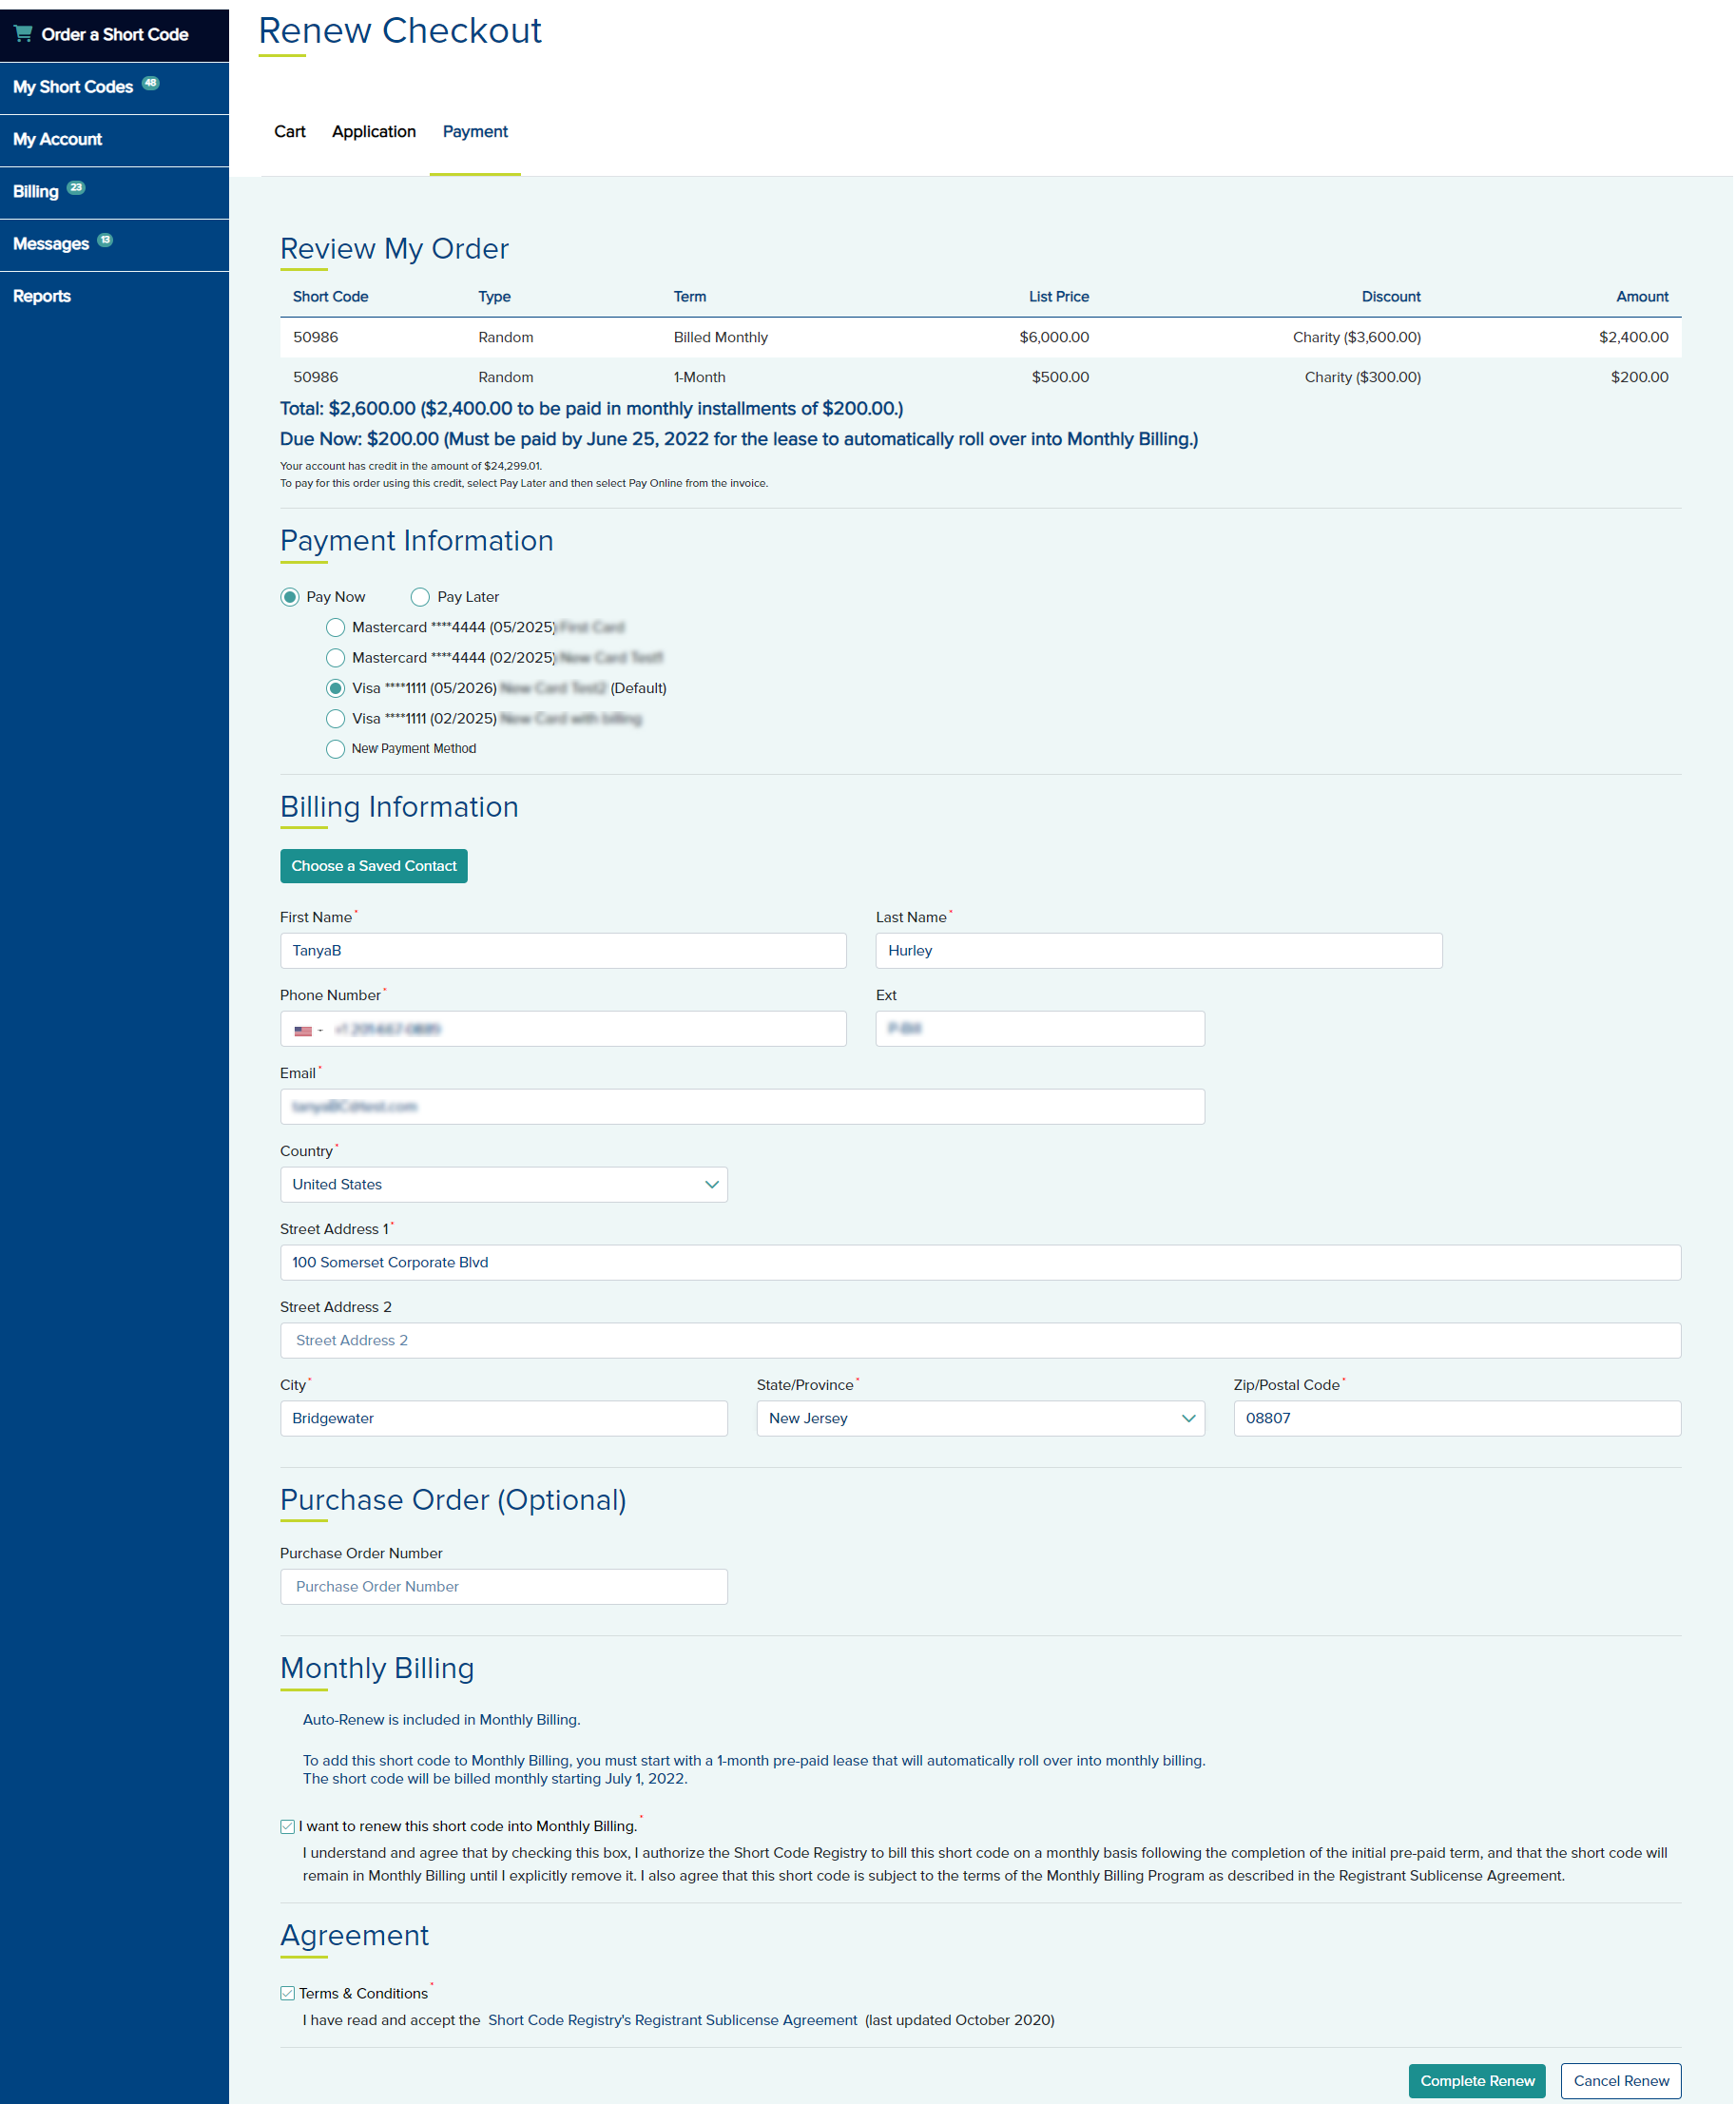Go to the Application tab
The height and width of the screenshot is (2104, 1736).
[x=374, y=132]
